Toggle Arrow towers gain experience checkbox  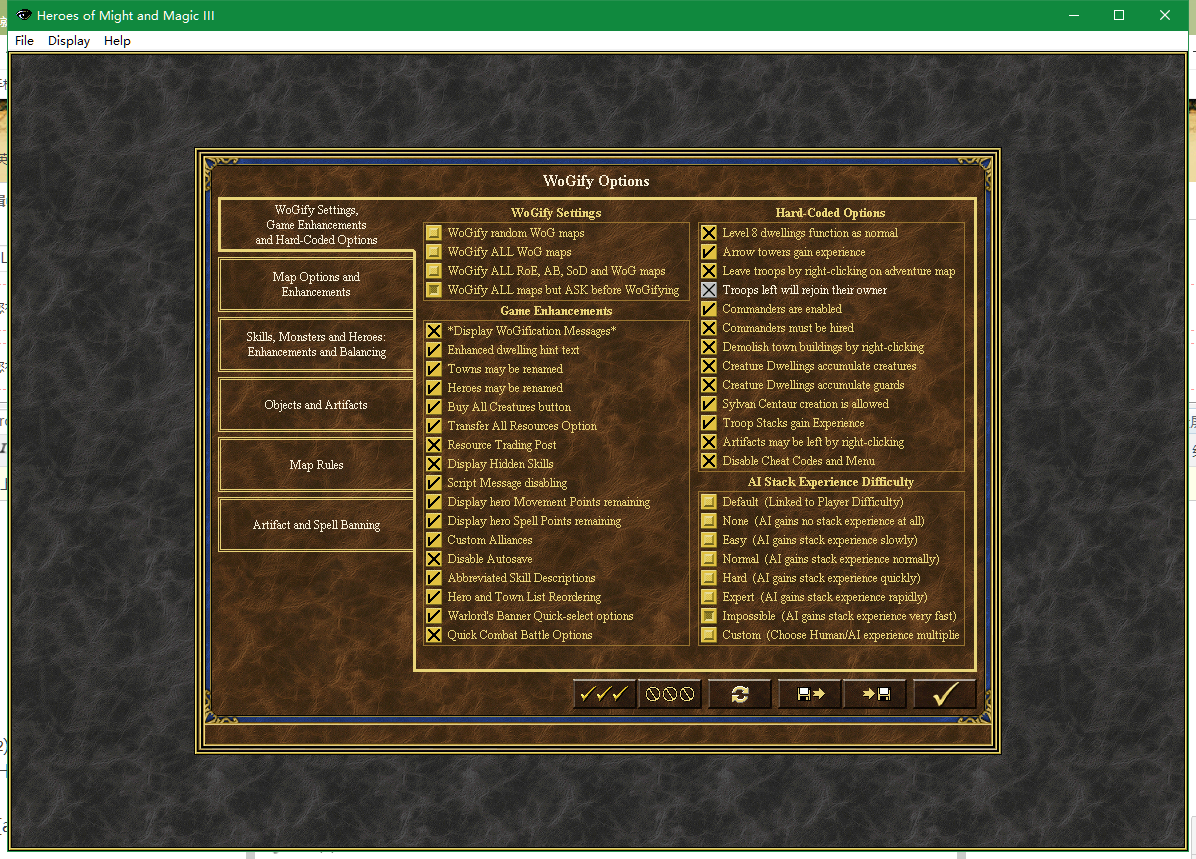[709, 252]
